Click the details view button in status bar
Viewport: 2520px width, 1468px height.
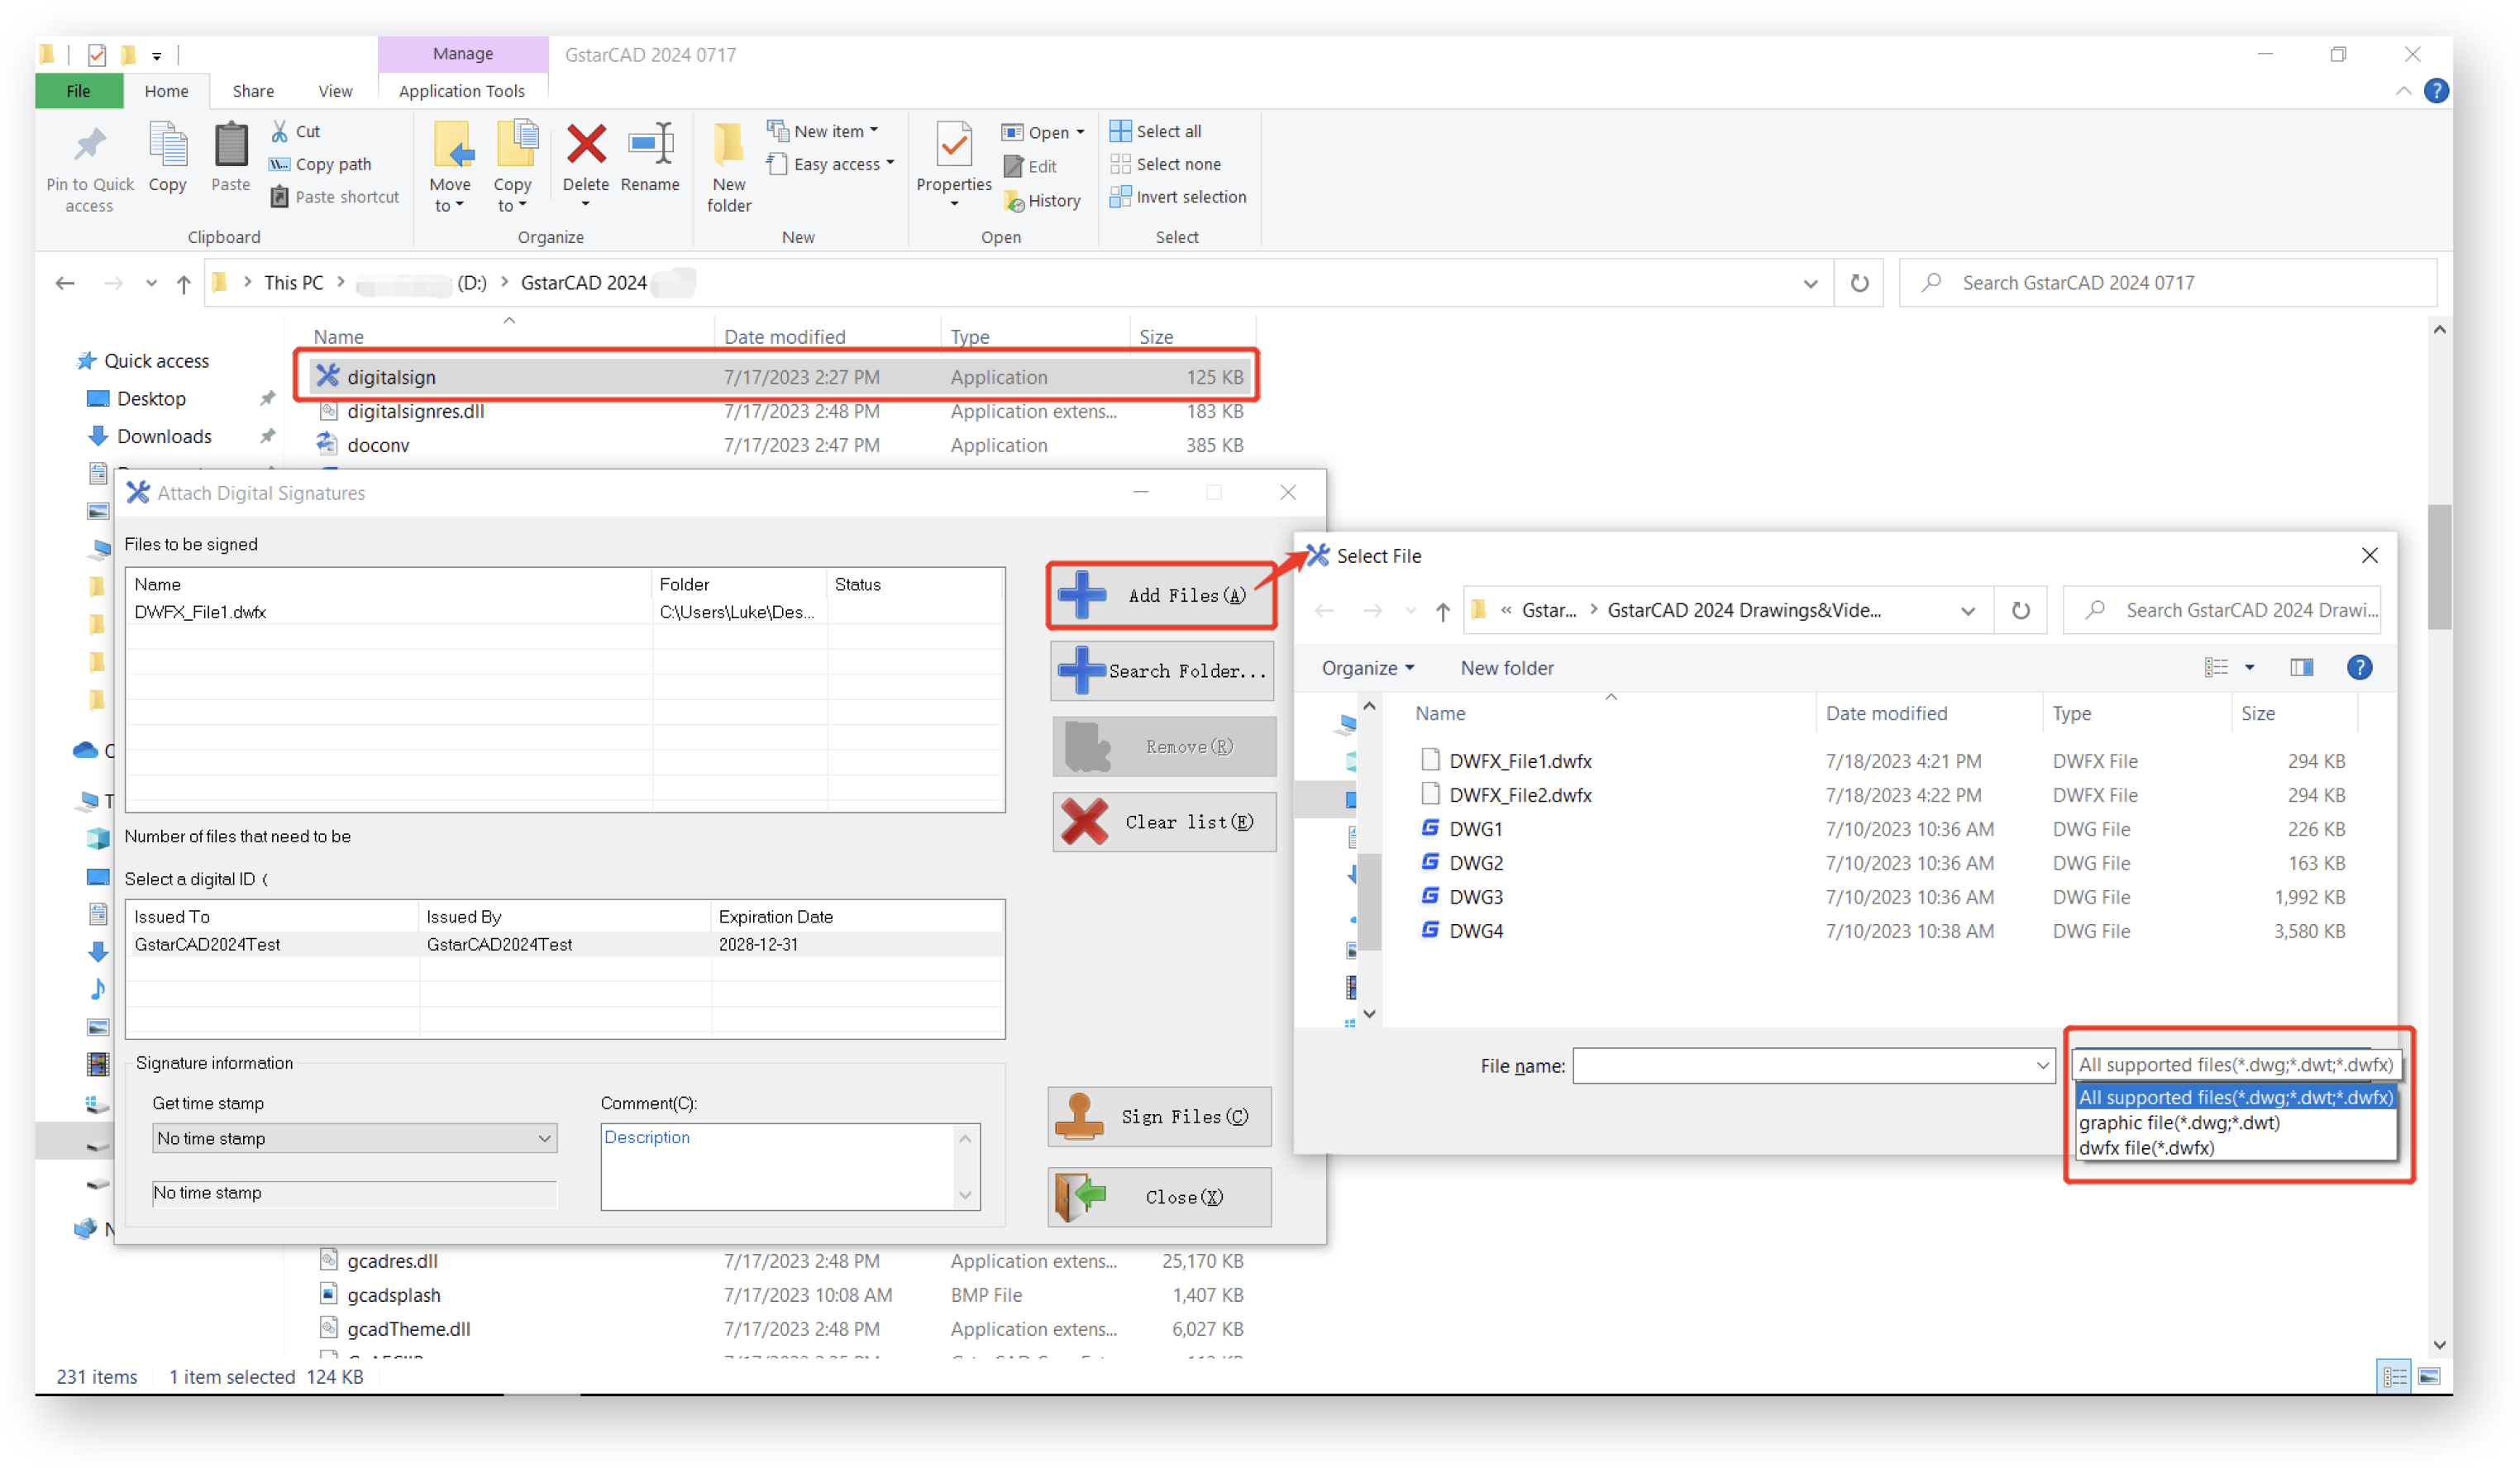click(x=2395, y=1377)
